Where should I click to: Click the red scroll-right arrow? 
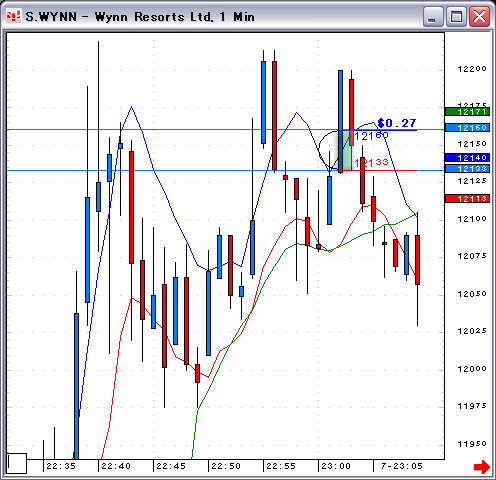click(x=481, y=466)
